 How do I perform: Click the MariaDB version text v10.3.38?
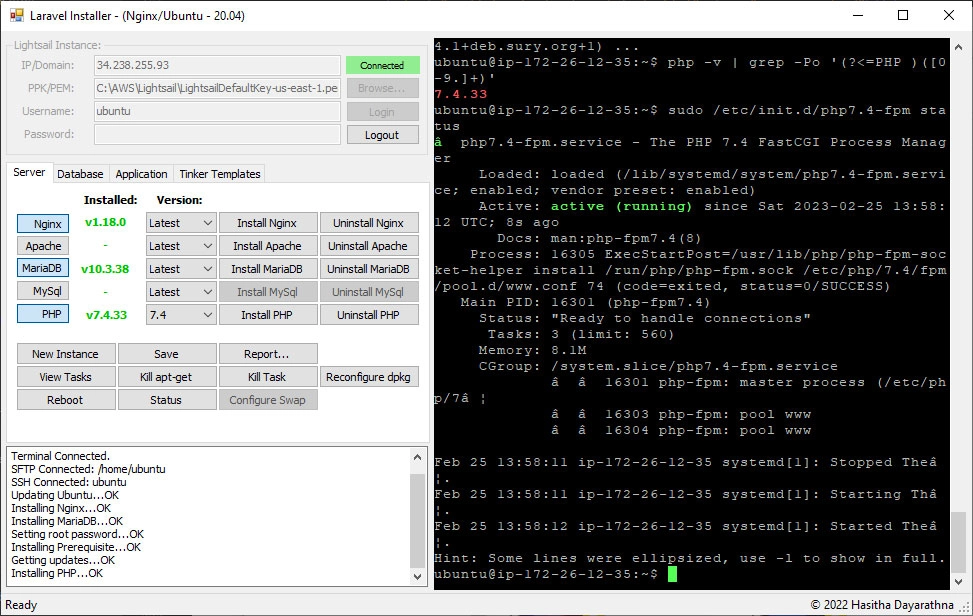point(105,269)
